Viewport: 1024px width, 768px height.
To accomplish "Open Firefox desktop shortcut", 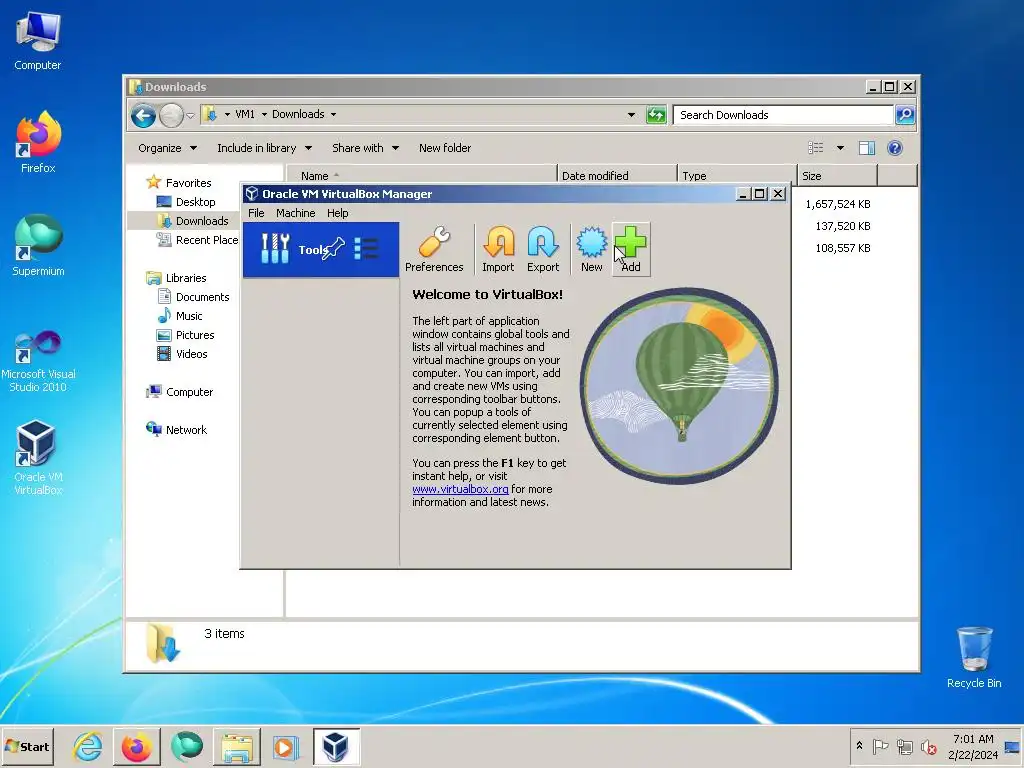I will point(38,142).
